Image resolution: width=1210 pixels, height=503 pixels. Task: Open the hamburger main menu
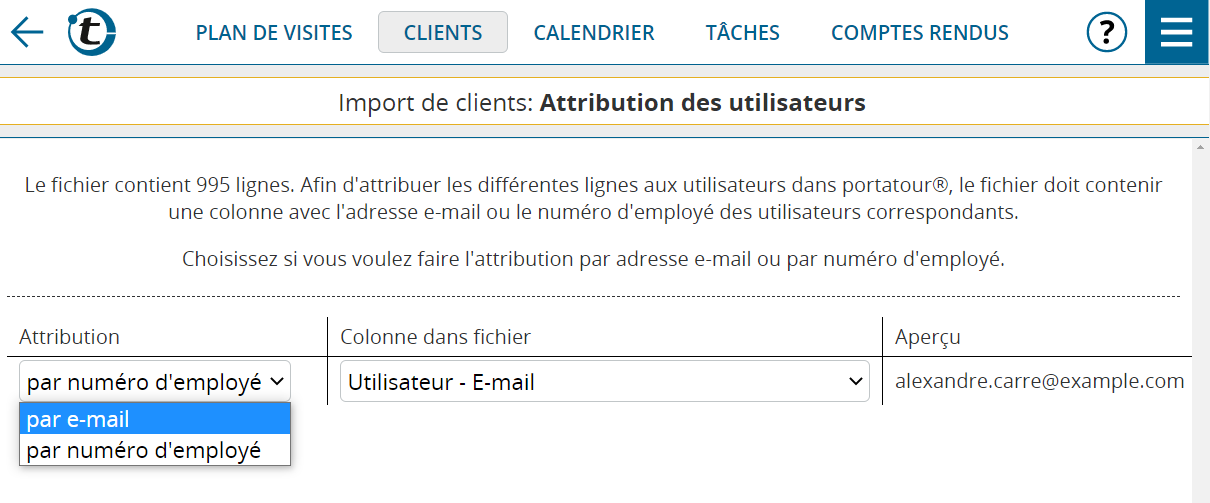[x=1177, y=32]
